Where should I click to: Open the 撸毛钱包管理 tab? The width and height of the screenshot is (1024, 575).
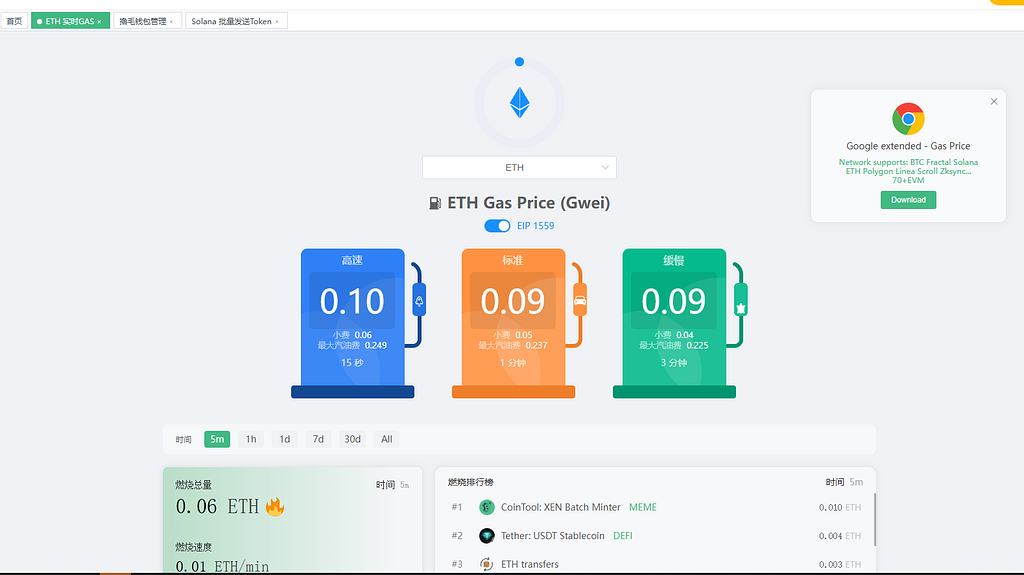142,21
